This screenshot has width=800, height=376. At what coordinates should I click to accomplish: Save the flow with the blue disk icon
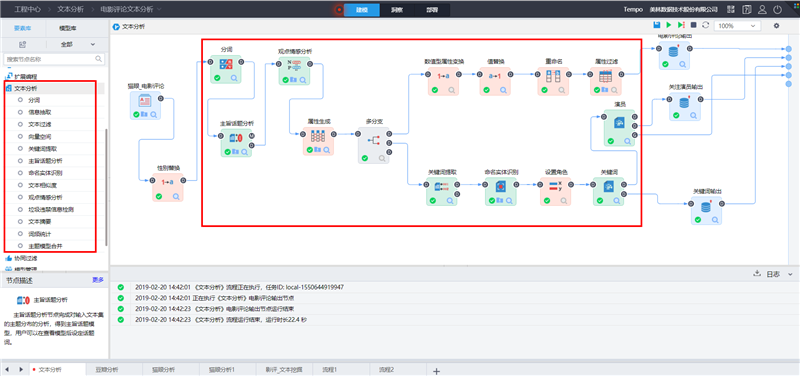pyautogui.click(x=657, y=25)
